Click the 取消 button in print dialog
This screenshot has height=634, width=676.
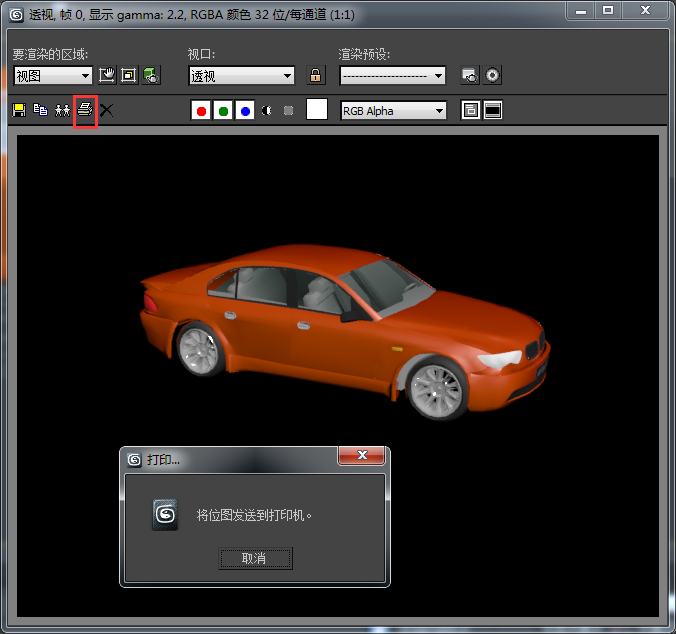click(x=255, y=558)
